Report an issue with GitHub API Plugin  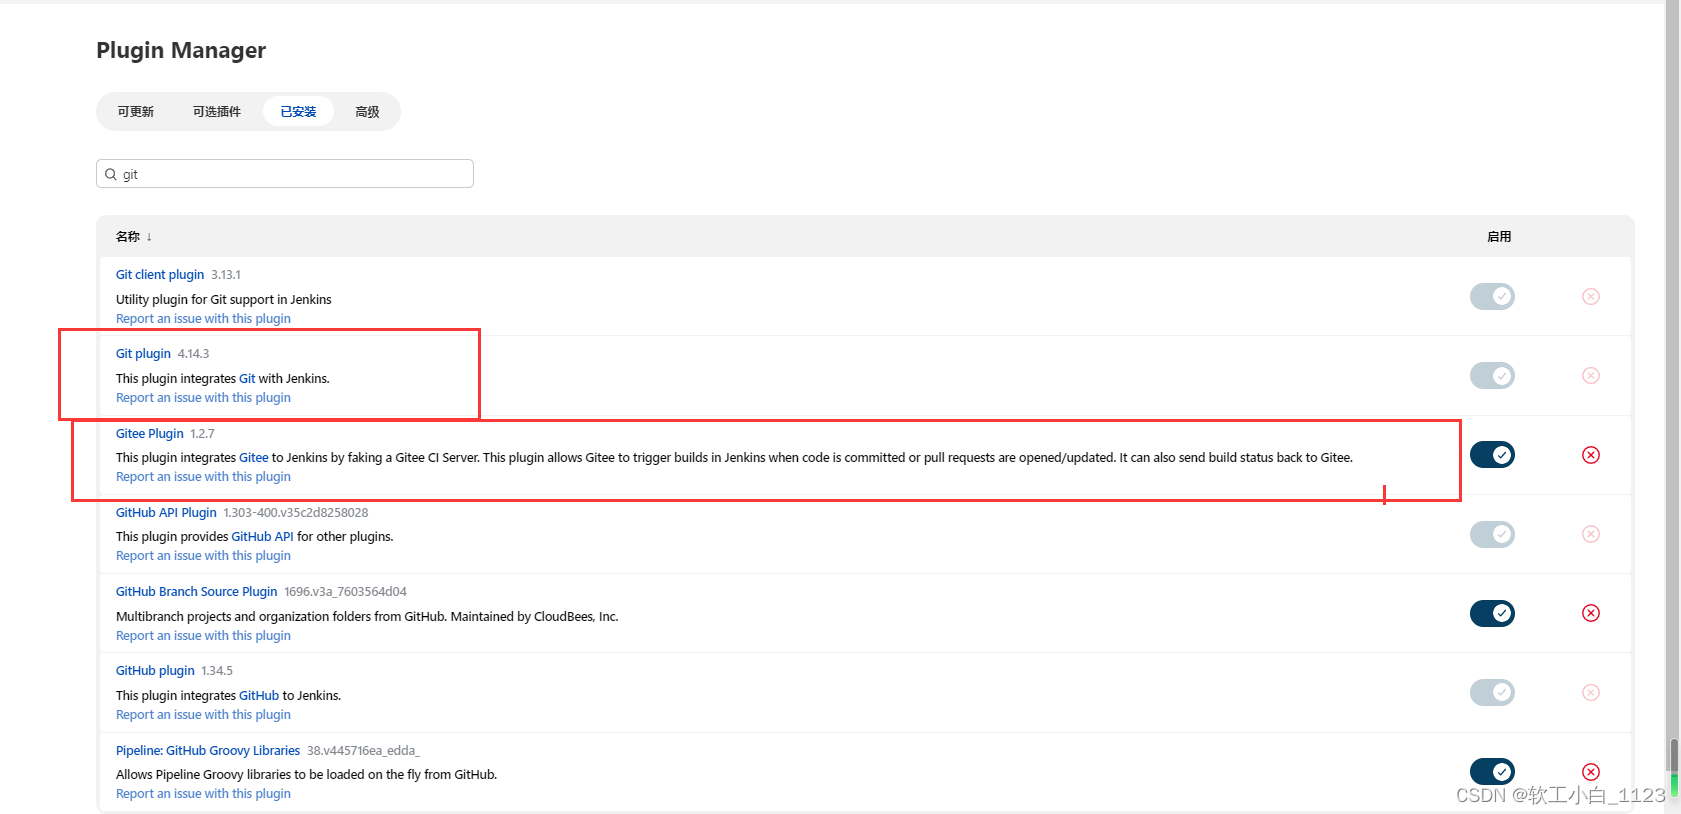point(203,556)
